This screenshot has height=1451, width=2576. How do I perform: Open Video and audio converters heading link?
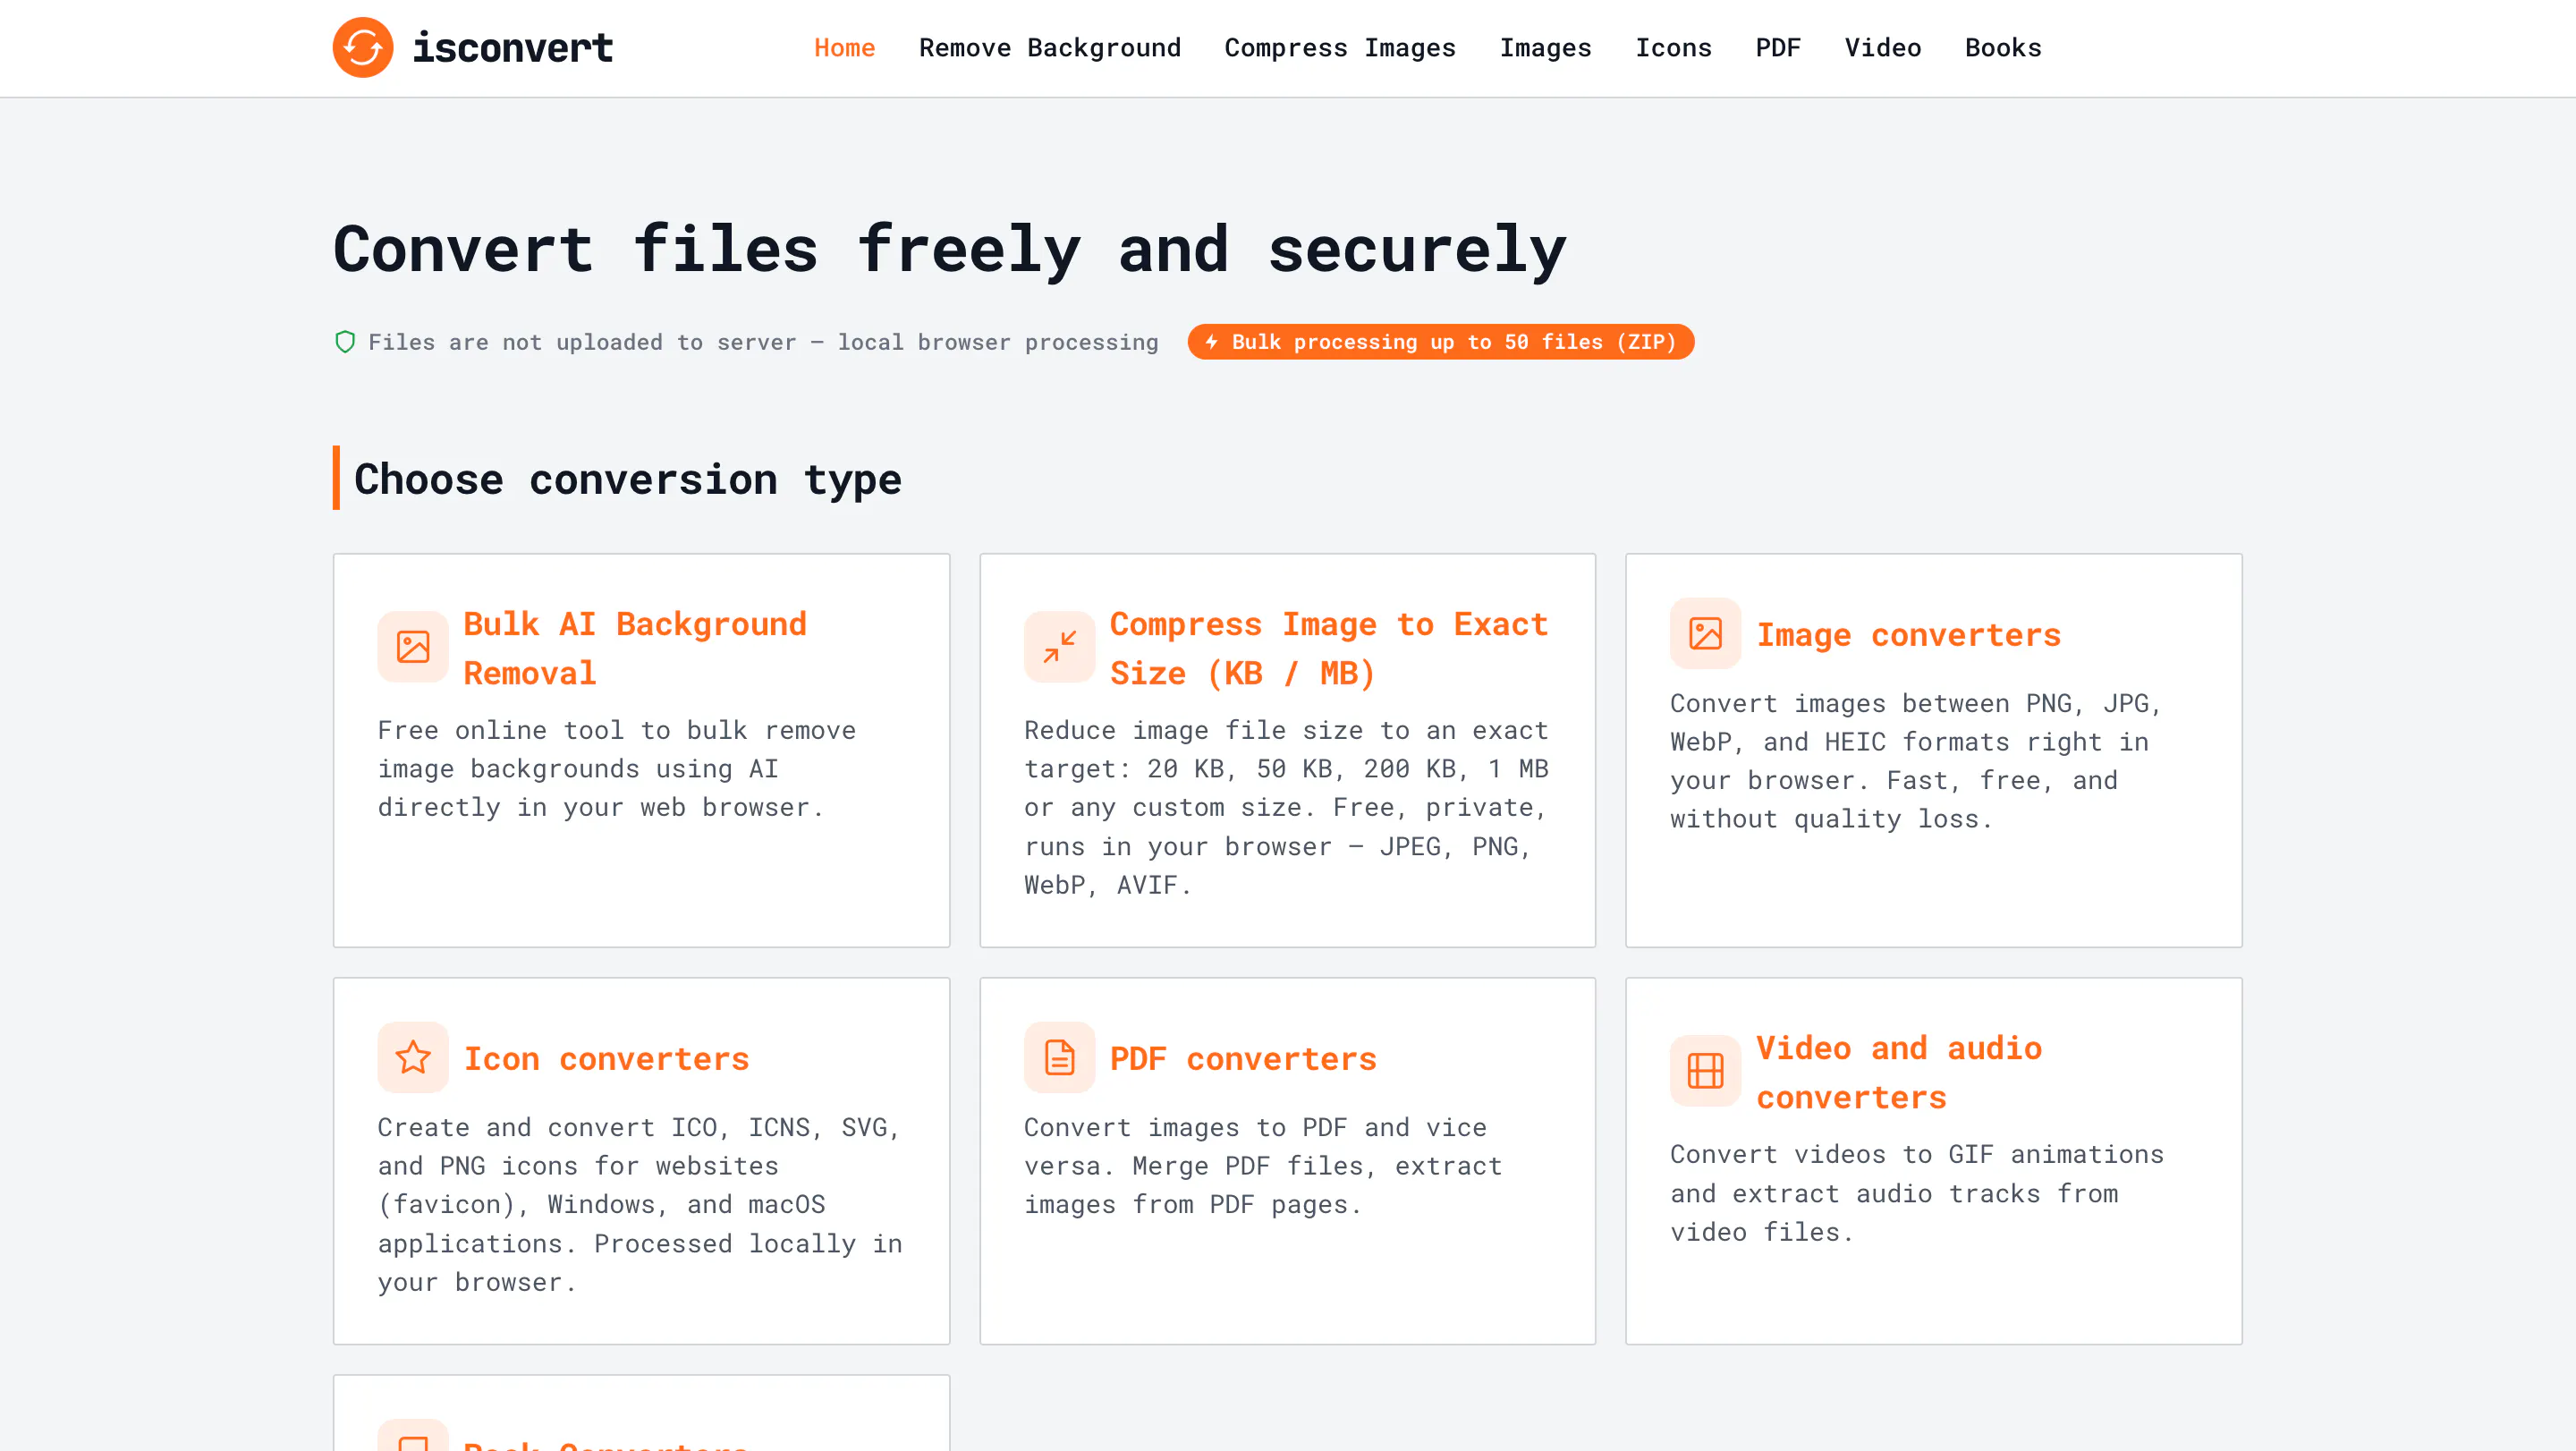click(1899, 1072)
